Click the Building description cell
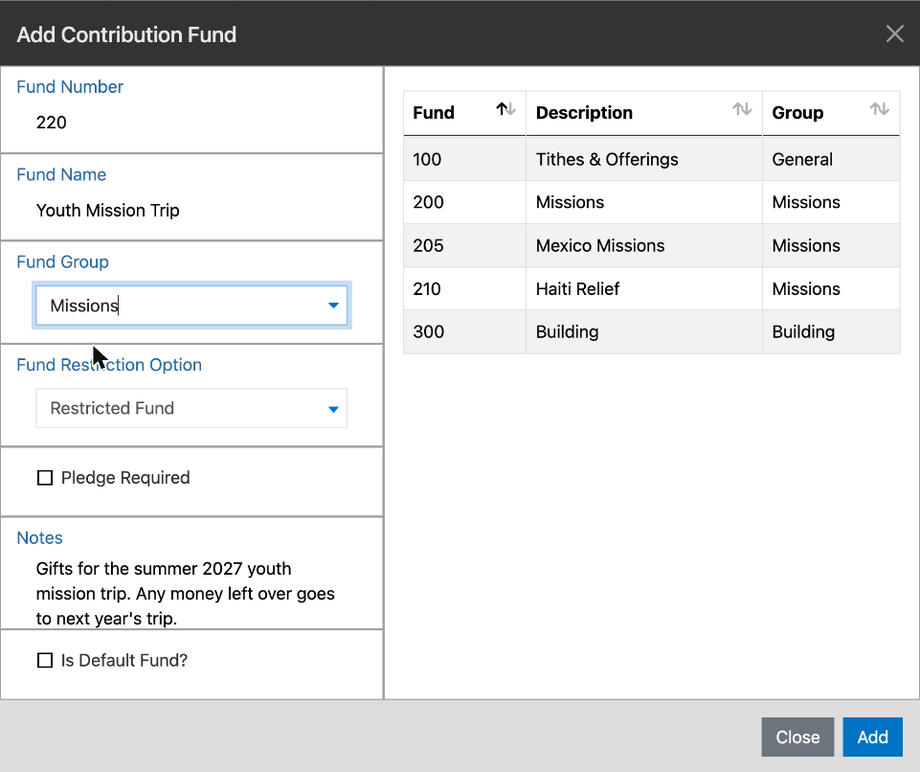This screenshot has width=920, height=772. pyautogui.click(x=644, y=332)
